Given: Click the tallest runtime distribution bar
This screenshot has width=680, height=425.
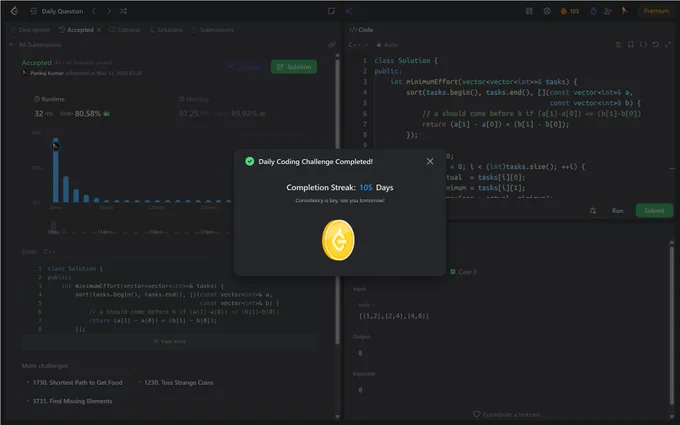Looking at the screenshot, I should 56,170.
